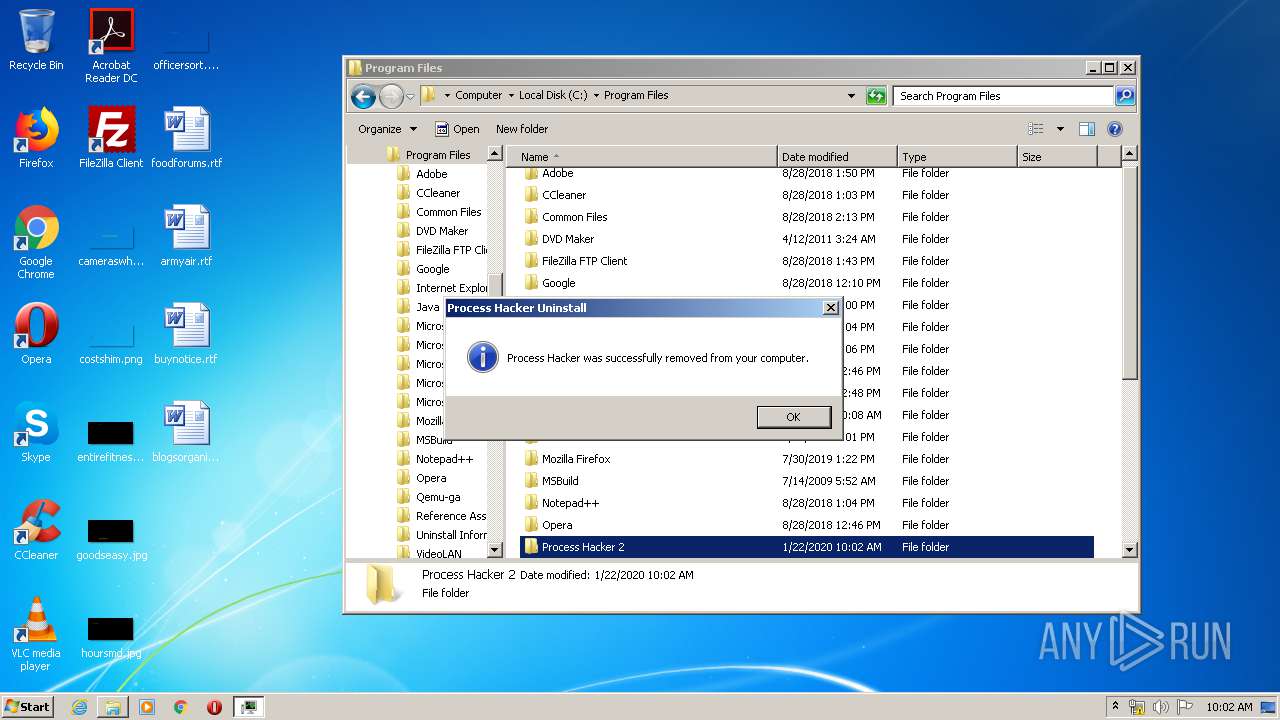This screenshot has height=720, width=1280.
Task: Click New folder in toolbar
Action: click(x=522, y=129)
